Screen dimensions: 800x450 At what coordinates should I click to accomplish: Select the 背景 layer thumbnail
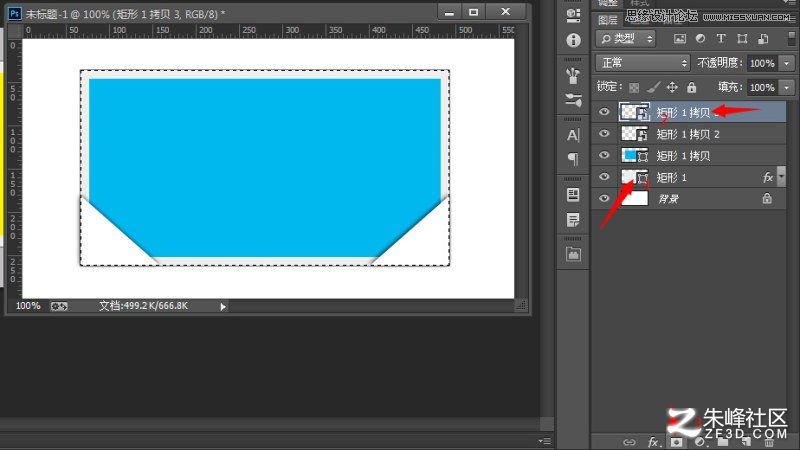pos(634,198)
